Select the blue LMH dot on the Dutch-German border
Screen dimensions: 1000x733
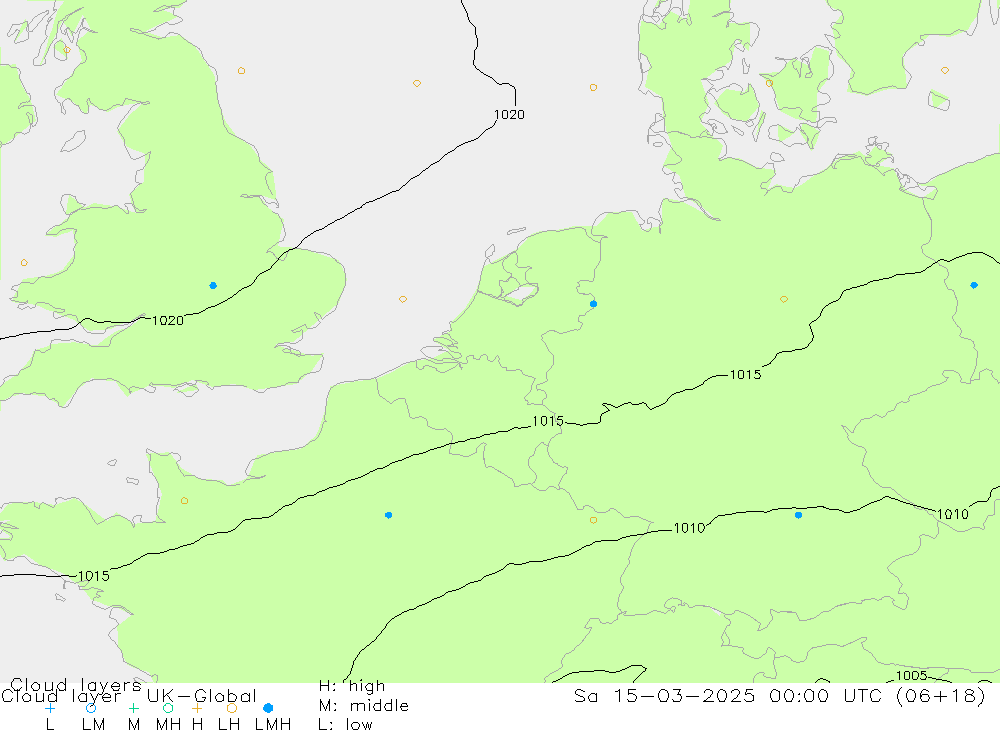click(593, 304)
